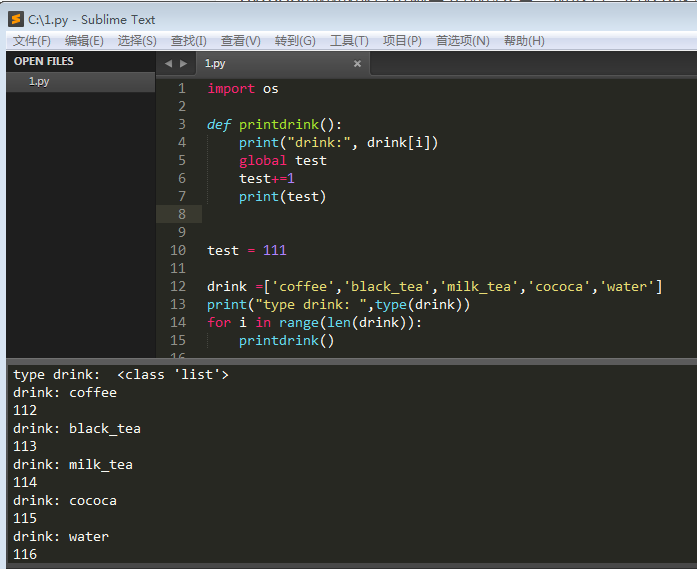The height and width of the screenshot is (569, 697).
Task: Click output value 113
Action: pos(25,446)
